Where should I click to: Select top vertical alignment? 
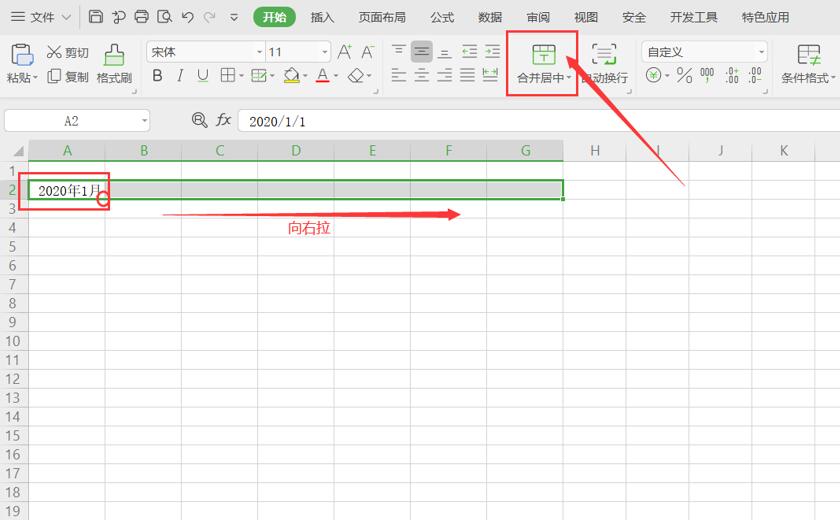pos(399,51)
